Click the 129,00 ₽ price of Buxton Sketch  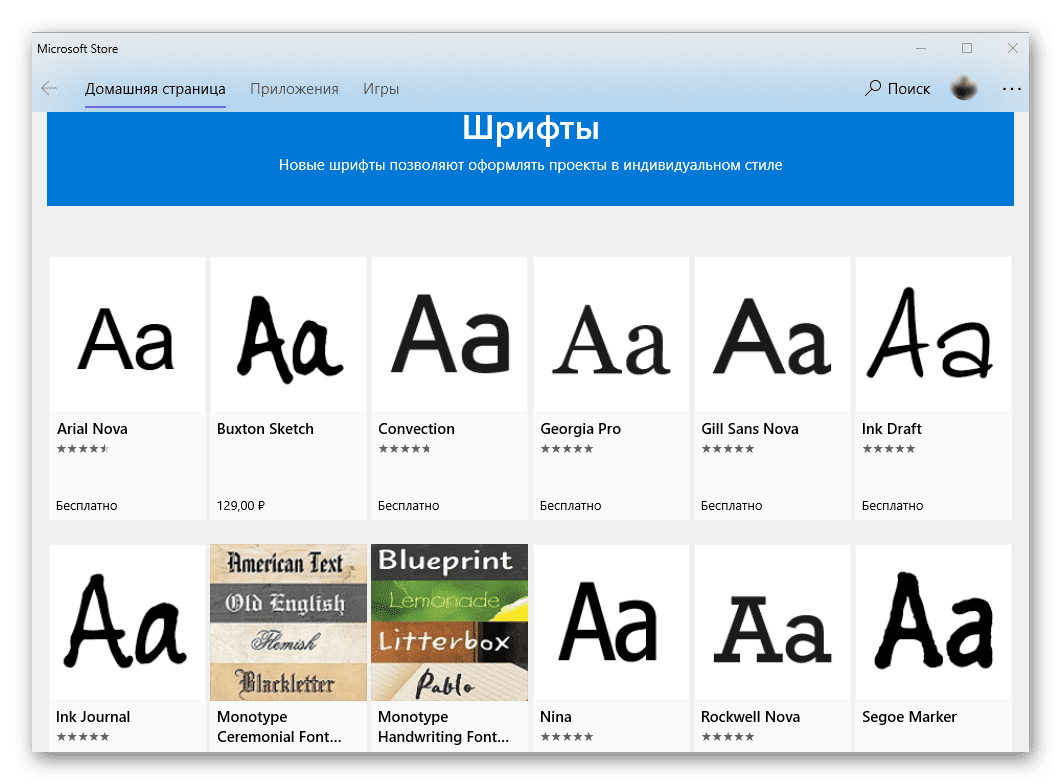pyautogui.click(x=241, y=505)
